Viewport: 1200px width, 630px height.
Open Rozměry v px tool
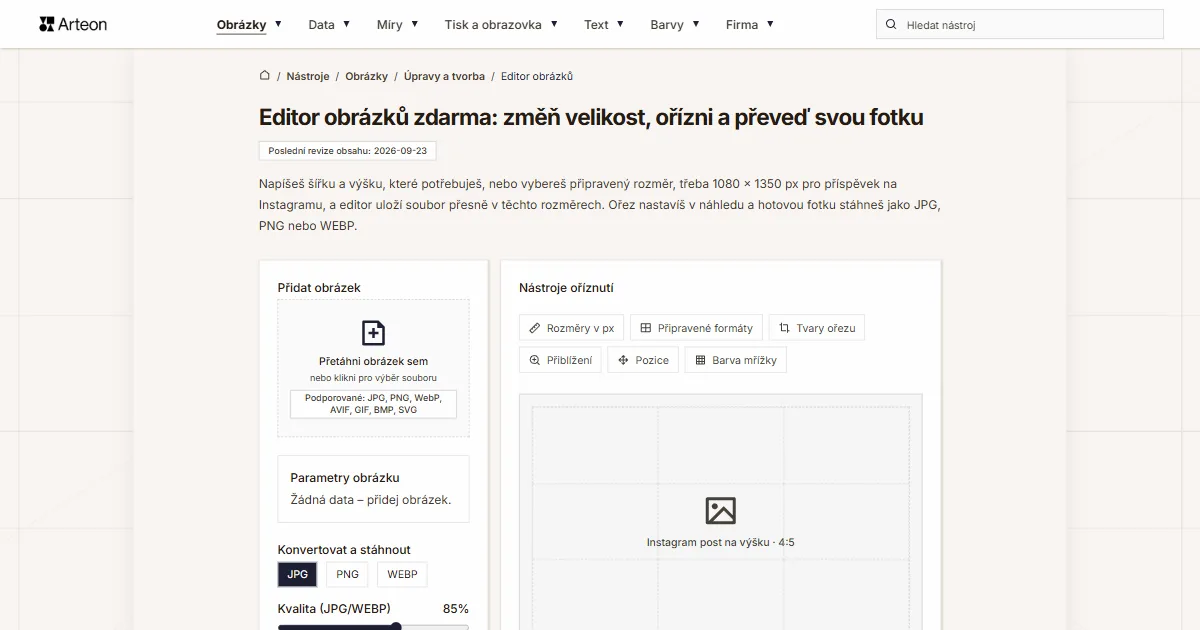click(572, 328)
